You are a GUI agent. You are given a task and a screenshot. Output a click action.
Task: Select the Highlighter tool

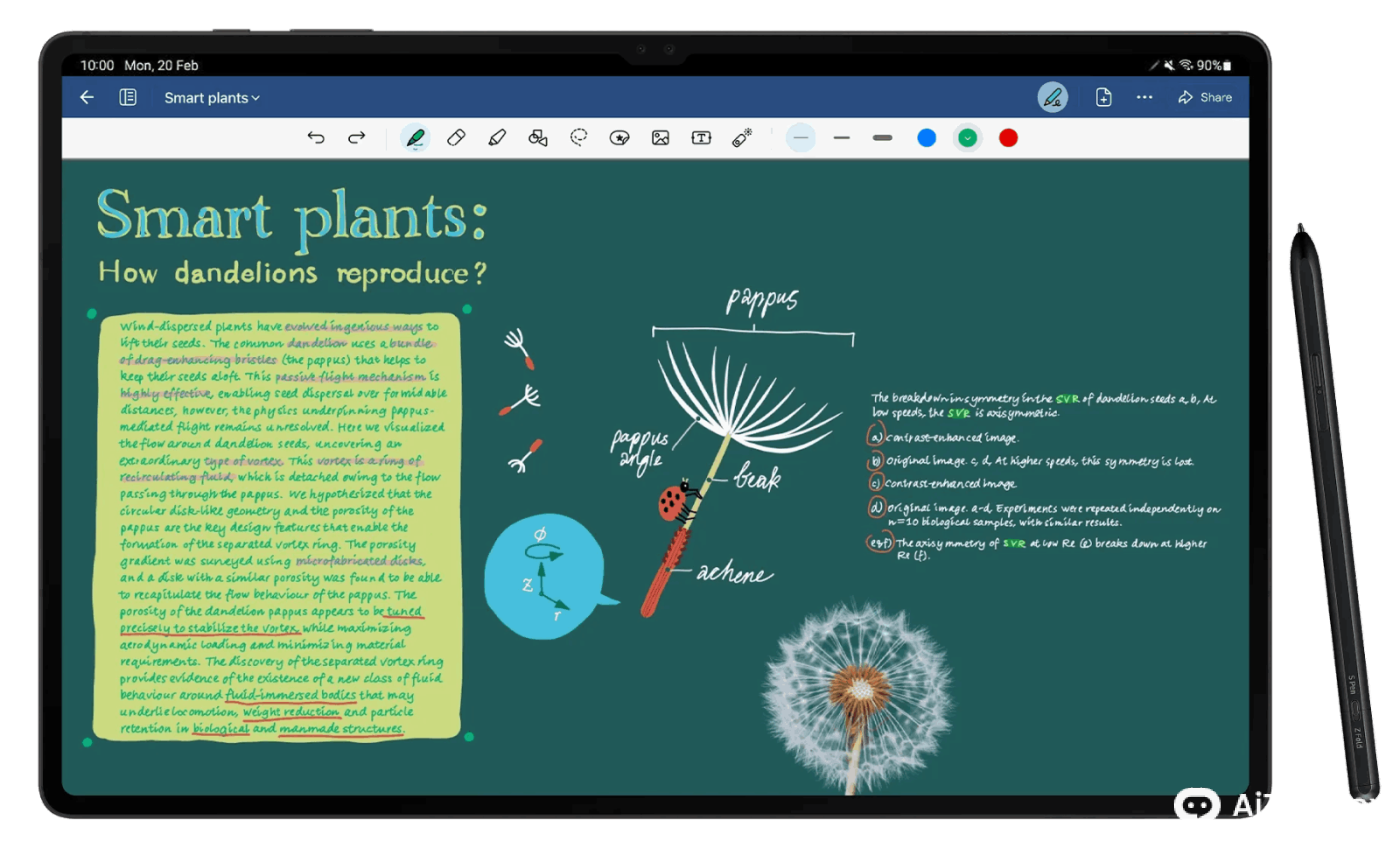point(497,138)
